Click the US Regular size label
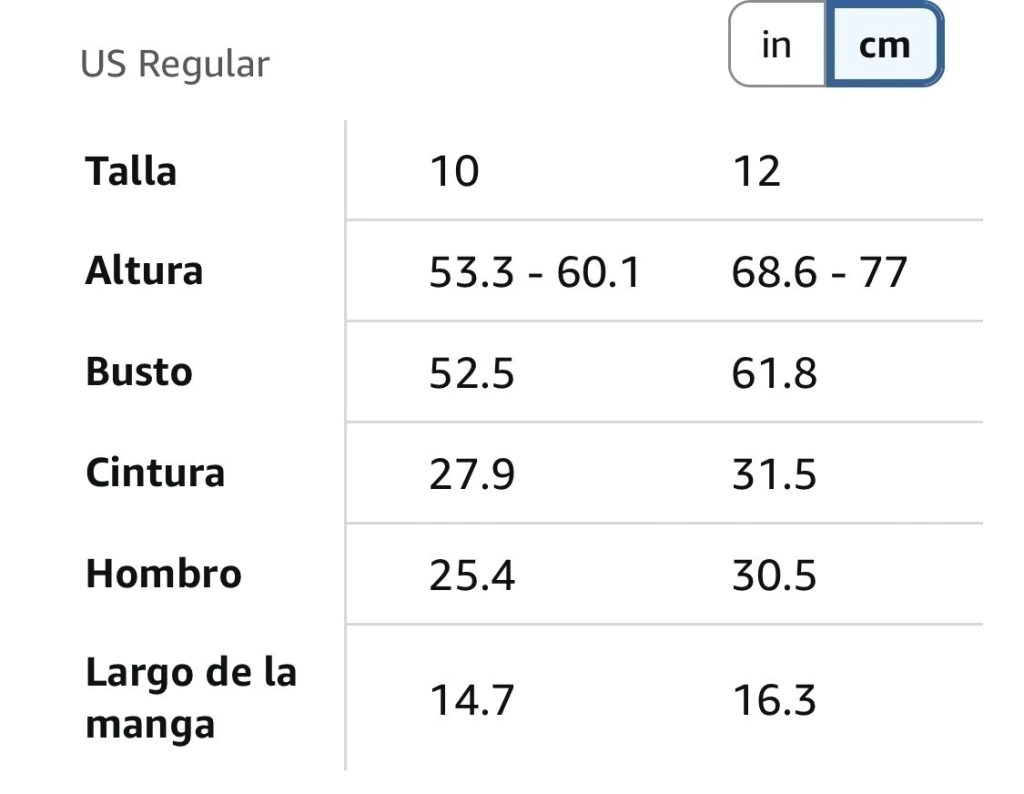Viewport: 1024px width, 794px height. pos(175,64)
